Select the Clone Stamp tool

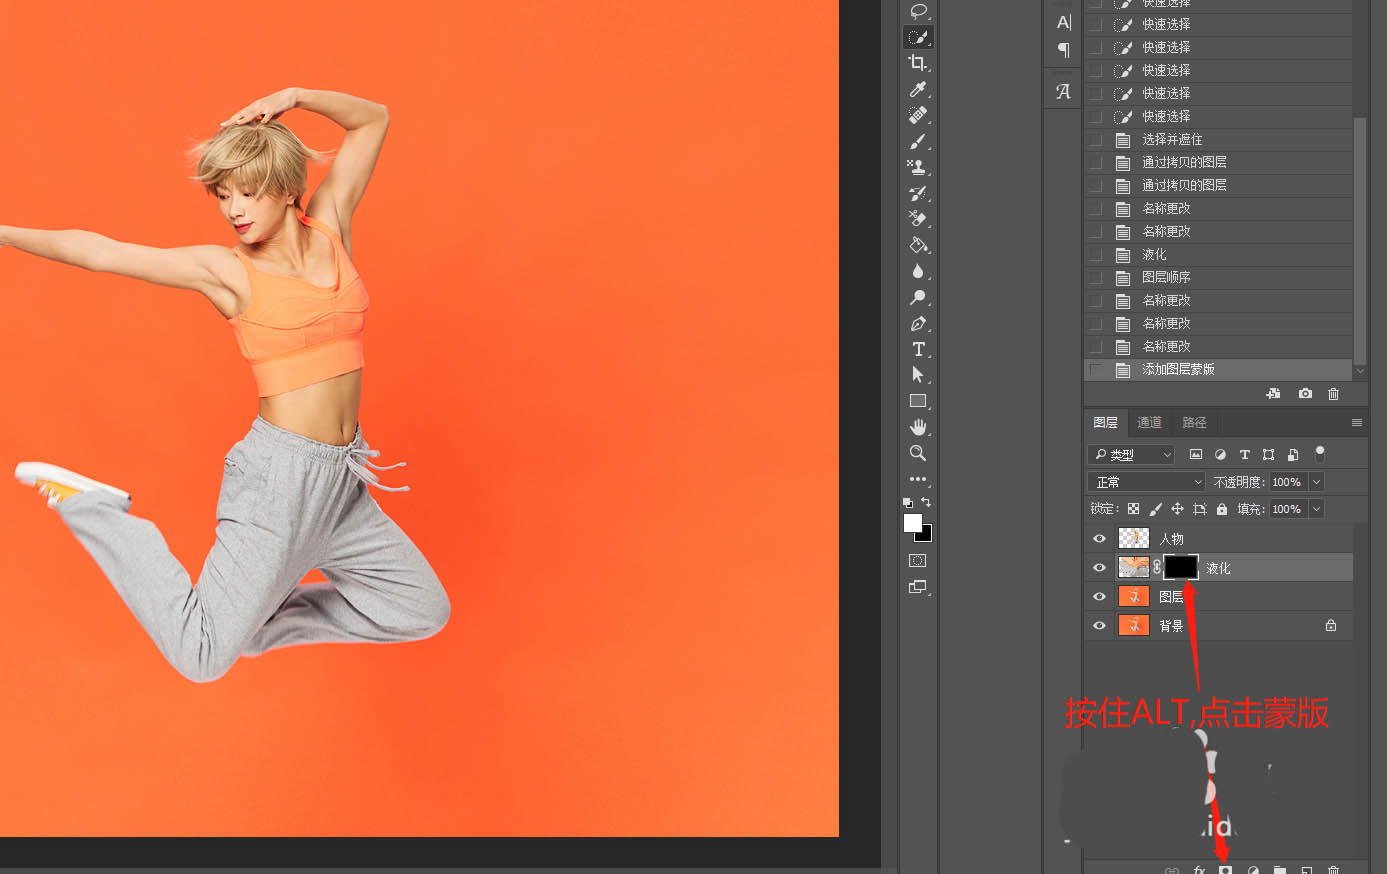(x=918, y=167)
